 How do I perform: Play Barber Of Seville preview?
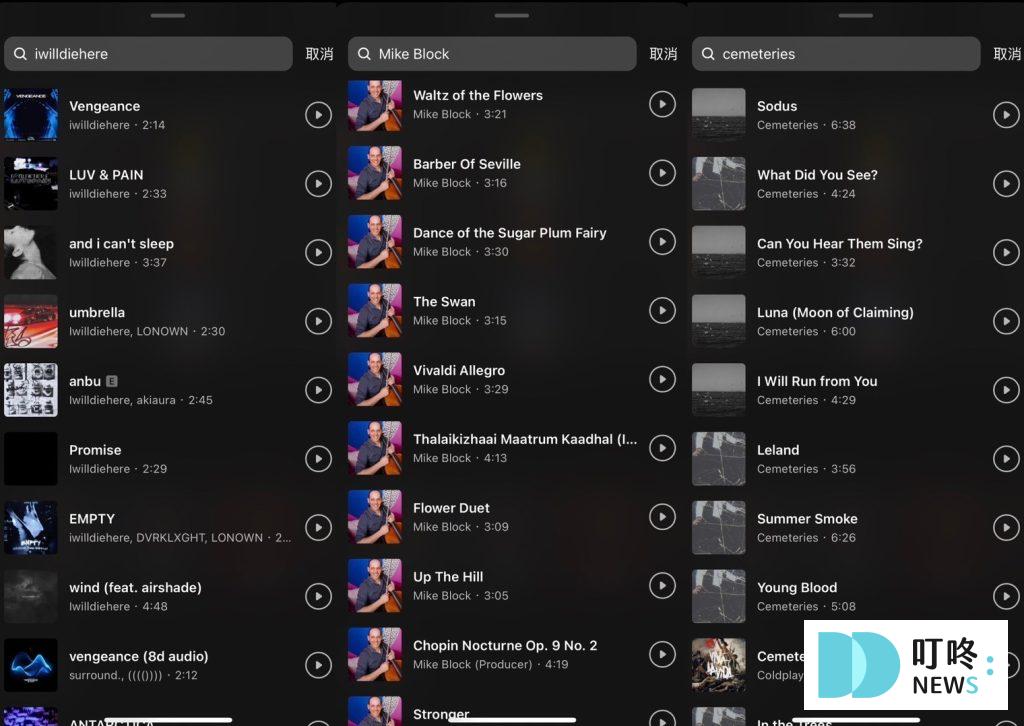pos(662,173)
